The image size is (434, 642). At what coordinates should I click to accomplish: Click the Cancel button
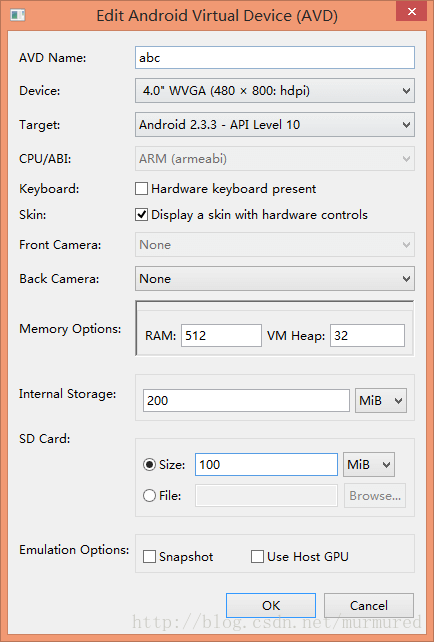(369, 605)
